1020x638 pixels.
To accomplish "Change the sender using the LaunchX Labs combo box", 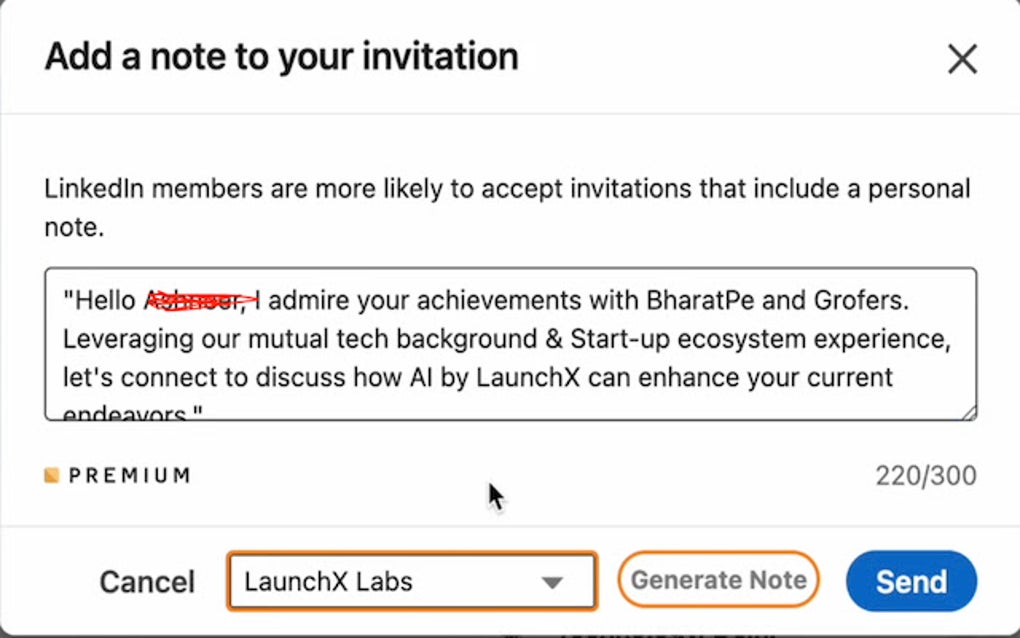I will [x=410, y=581].
